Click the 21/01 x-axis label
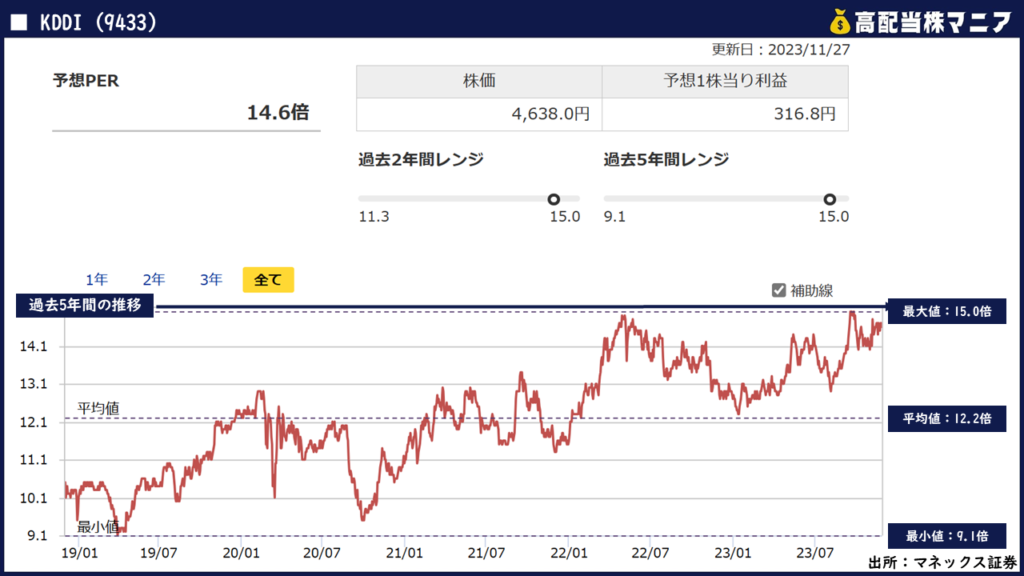This screenshot has width=1024, height=576. coord(404,553)
